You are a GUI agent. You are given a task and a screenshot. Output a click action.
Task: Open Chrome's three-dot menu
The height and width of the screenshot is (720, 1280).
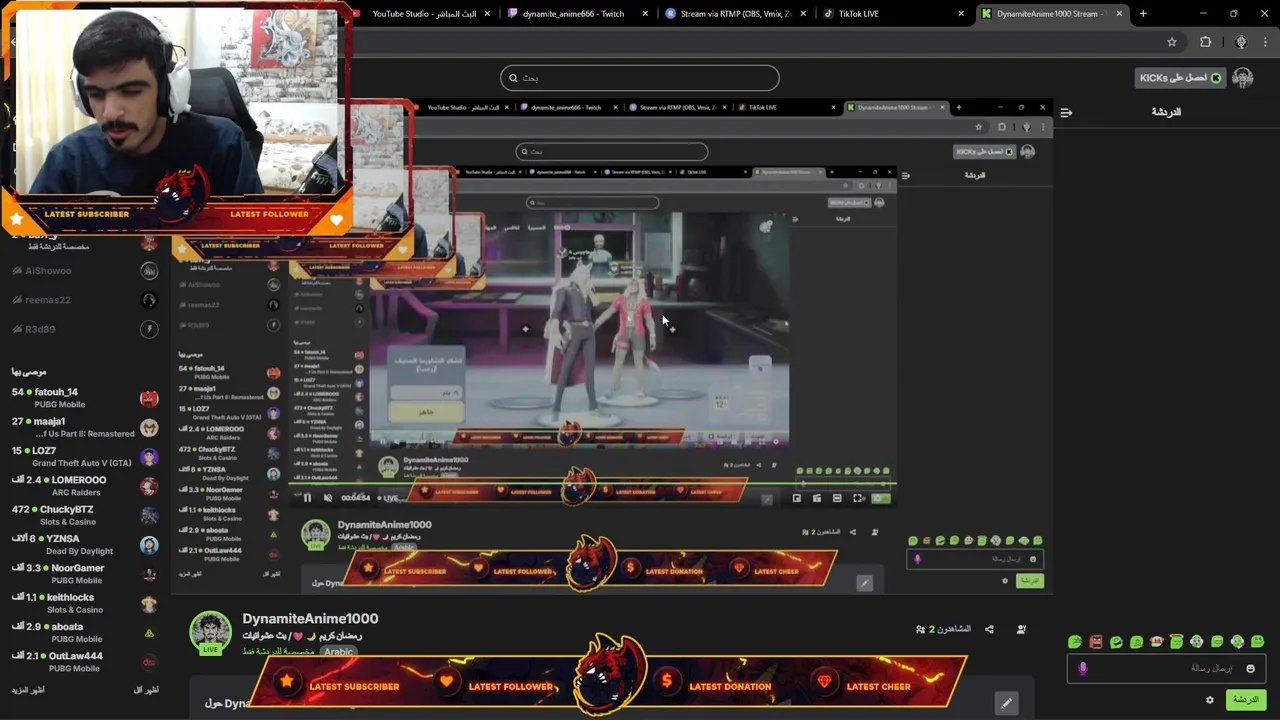(x=1265, y=42)
